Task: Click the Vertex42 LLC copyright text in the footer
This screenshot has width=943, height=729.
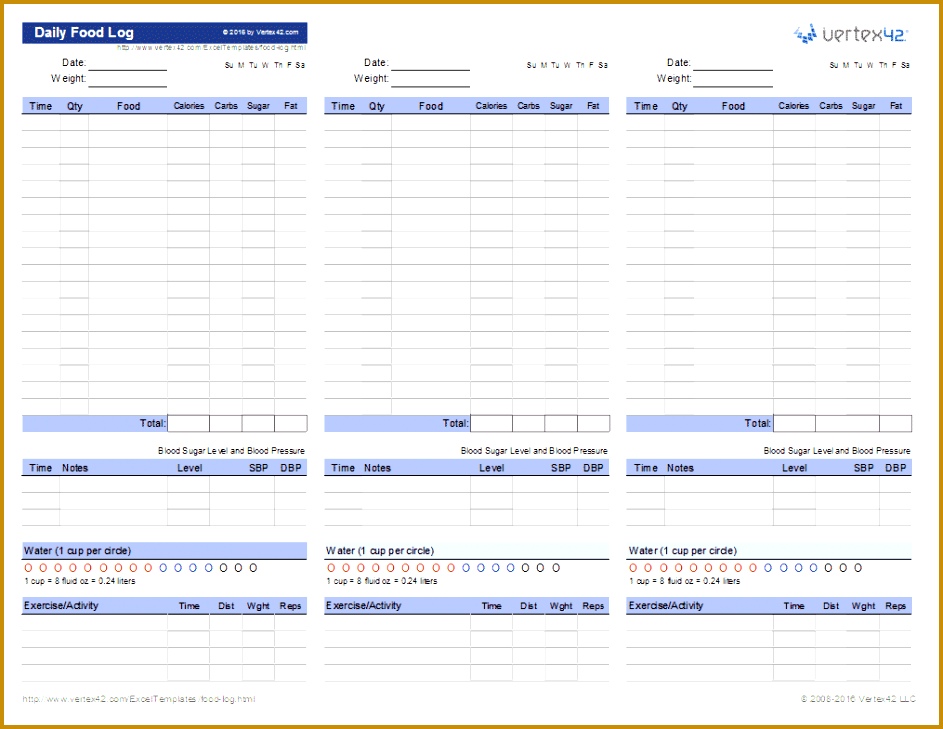Action: tap(856, 699)
